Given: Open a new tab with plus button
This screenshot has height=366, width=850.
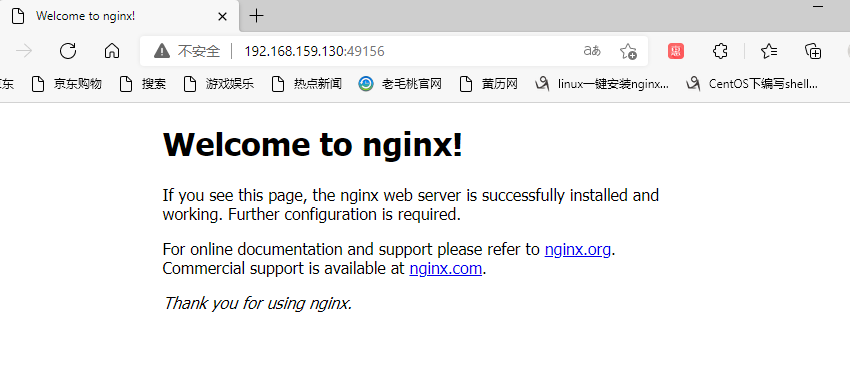Looking at the screenshot, I should tap(256, 16).
